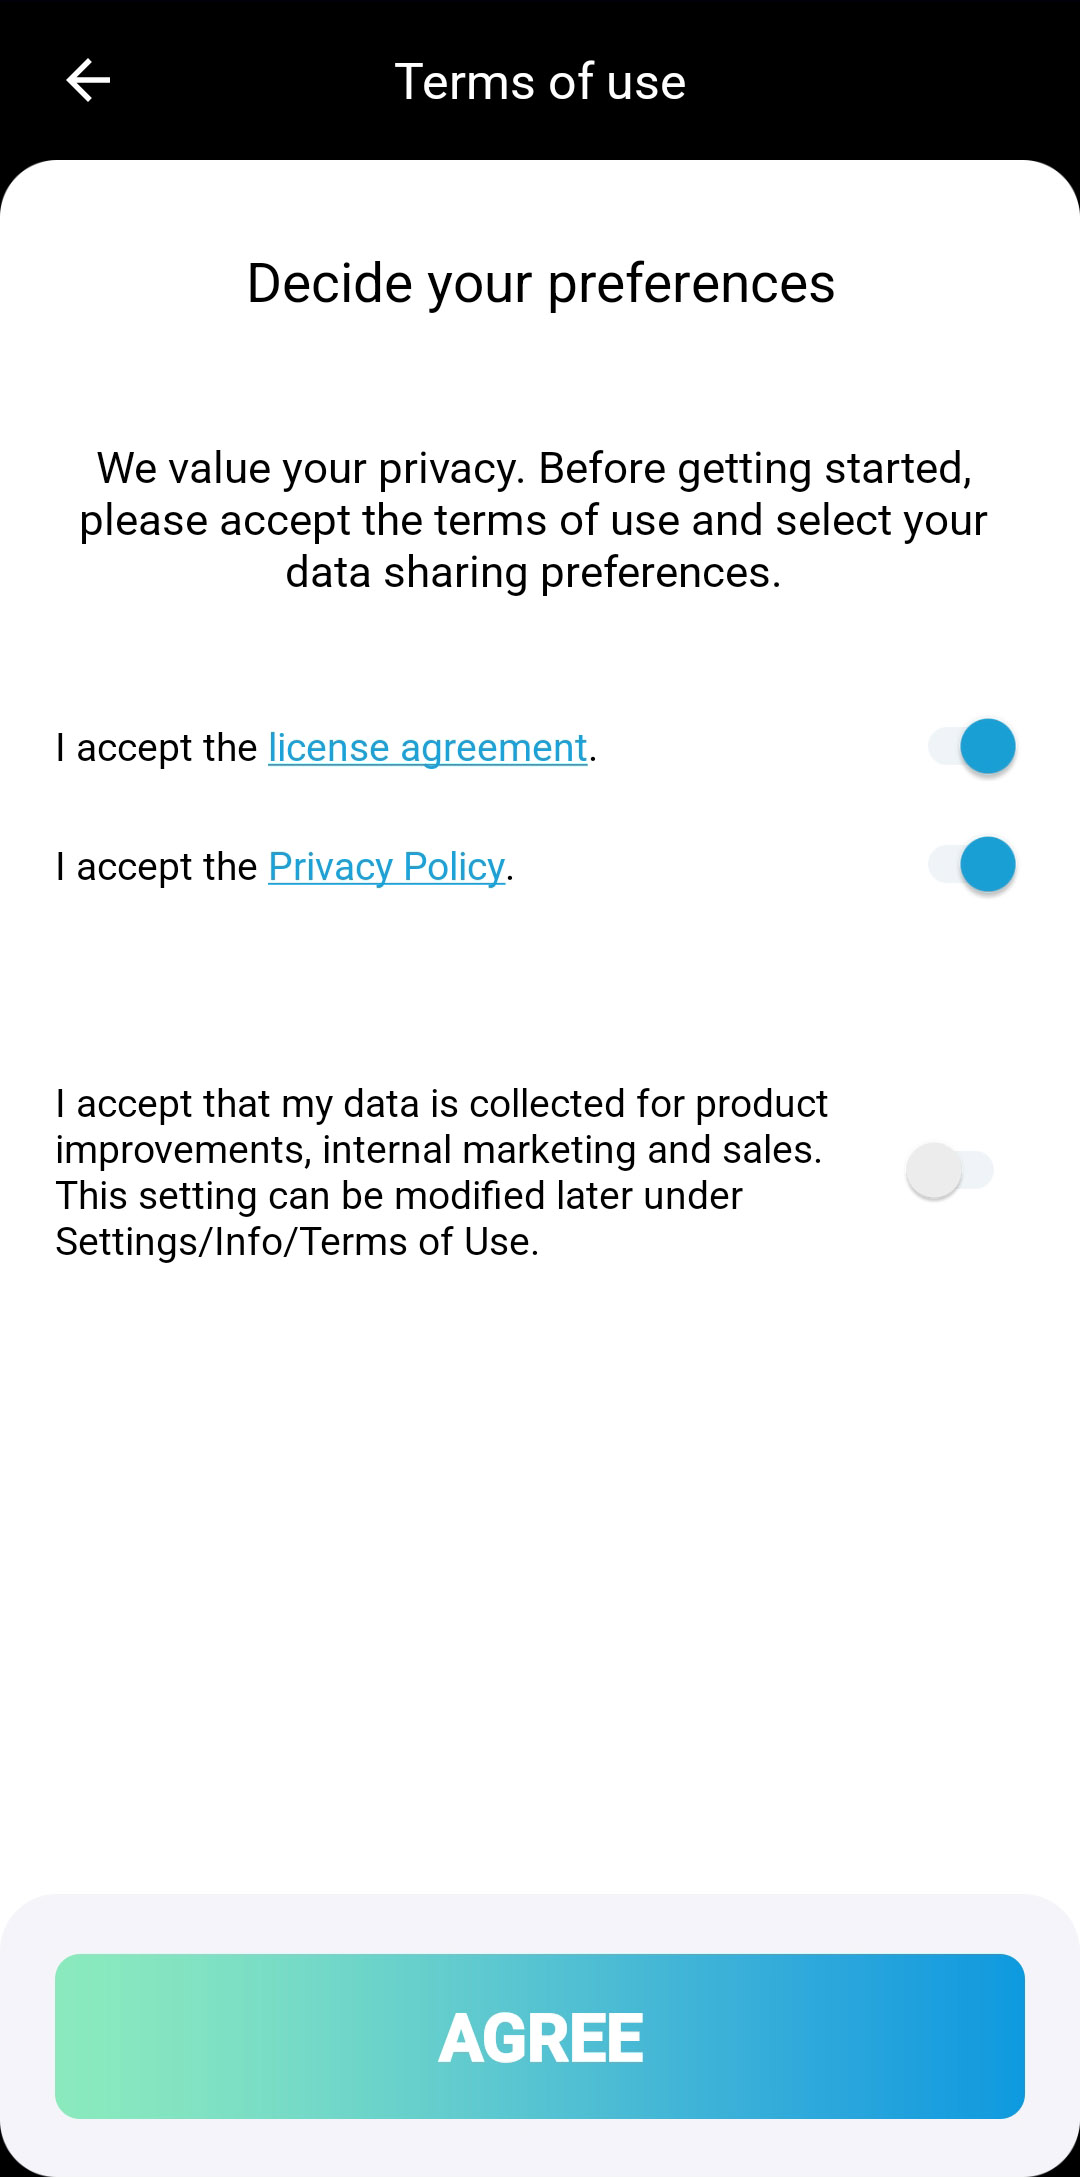
Task: Enable the data collection consent switch
Action: coord(949,1170)
